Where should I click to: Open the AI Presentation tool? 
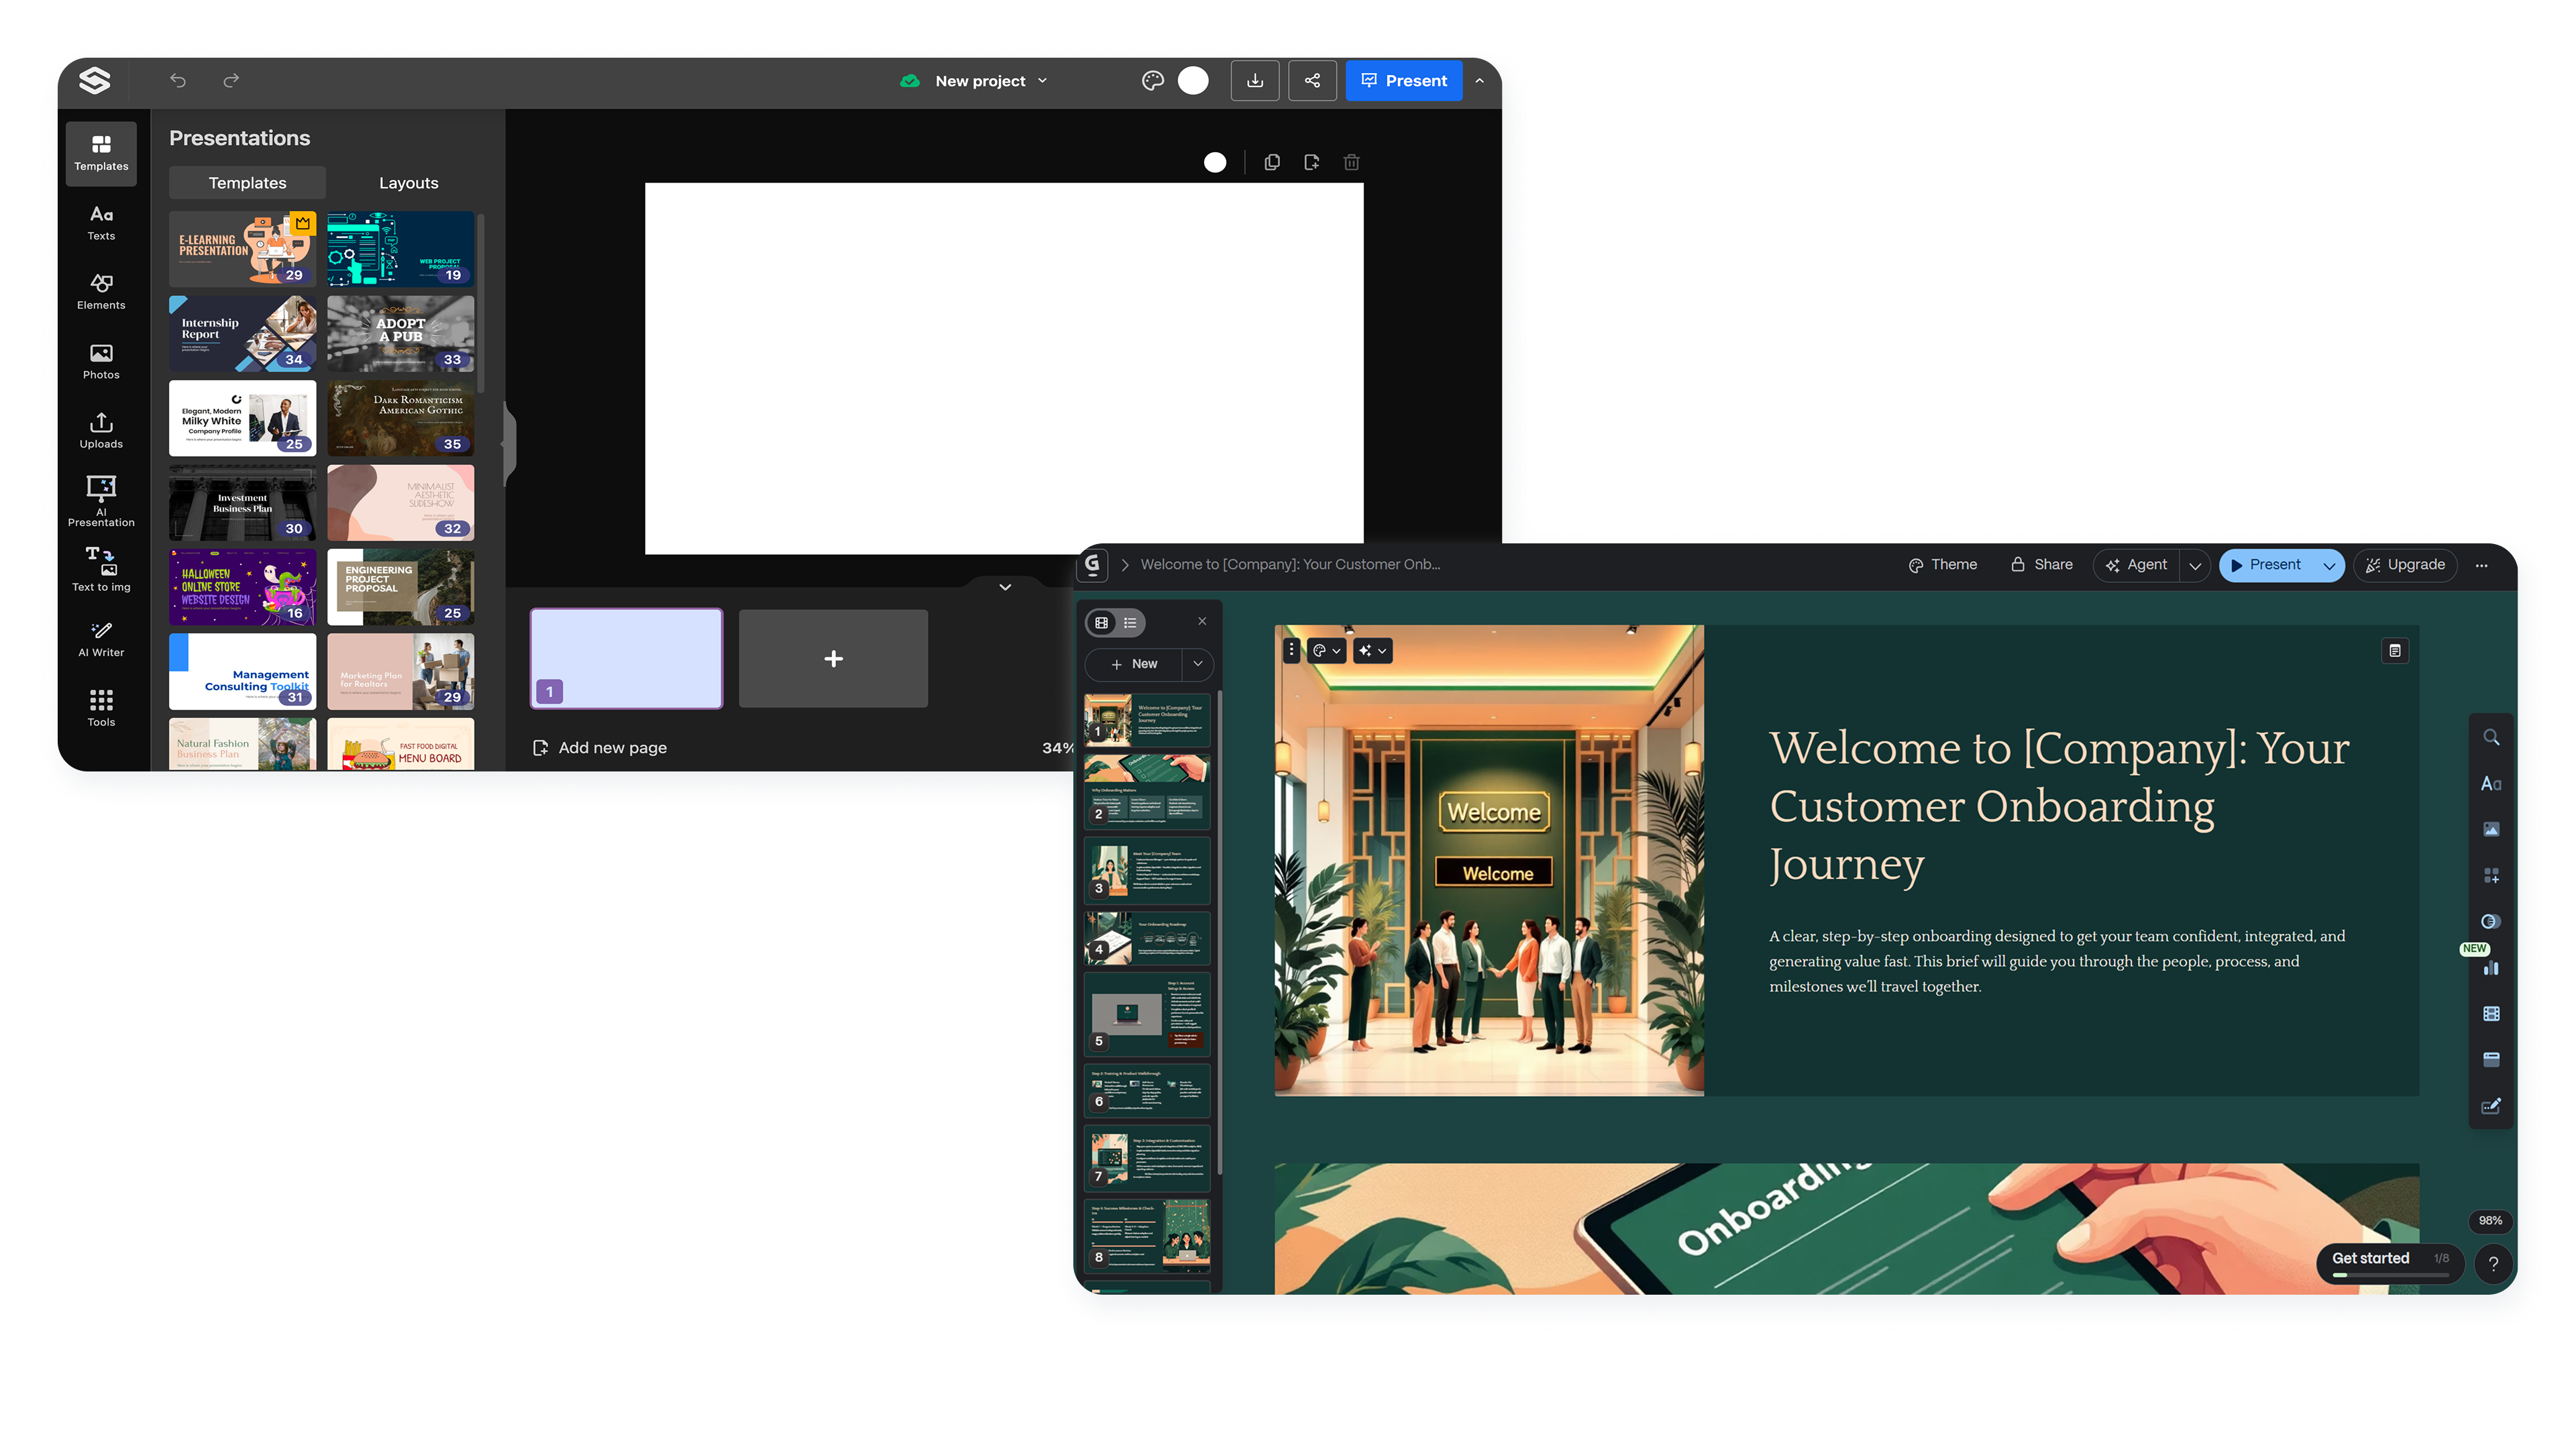tap(101, 501)
